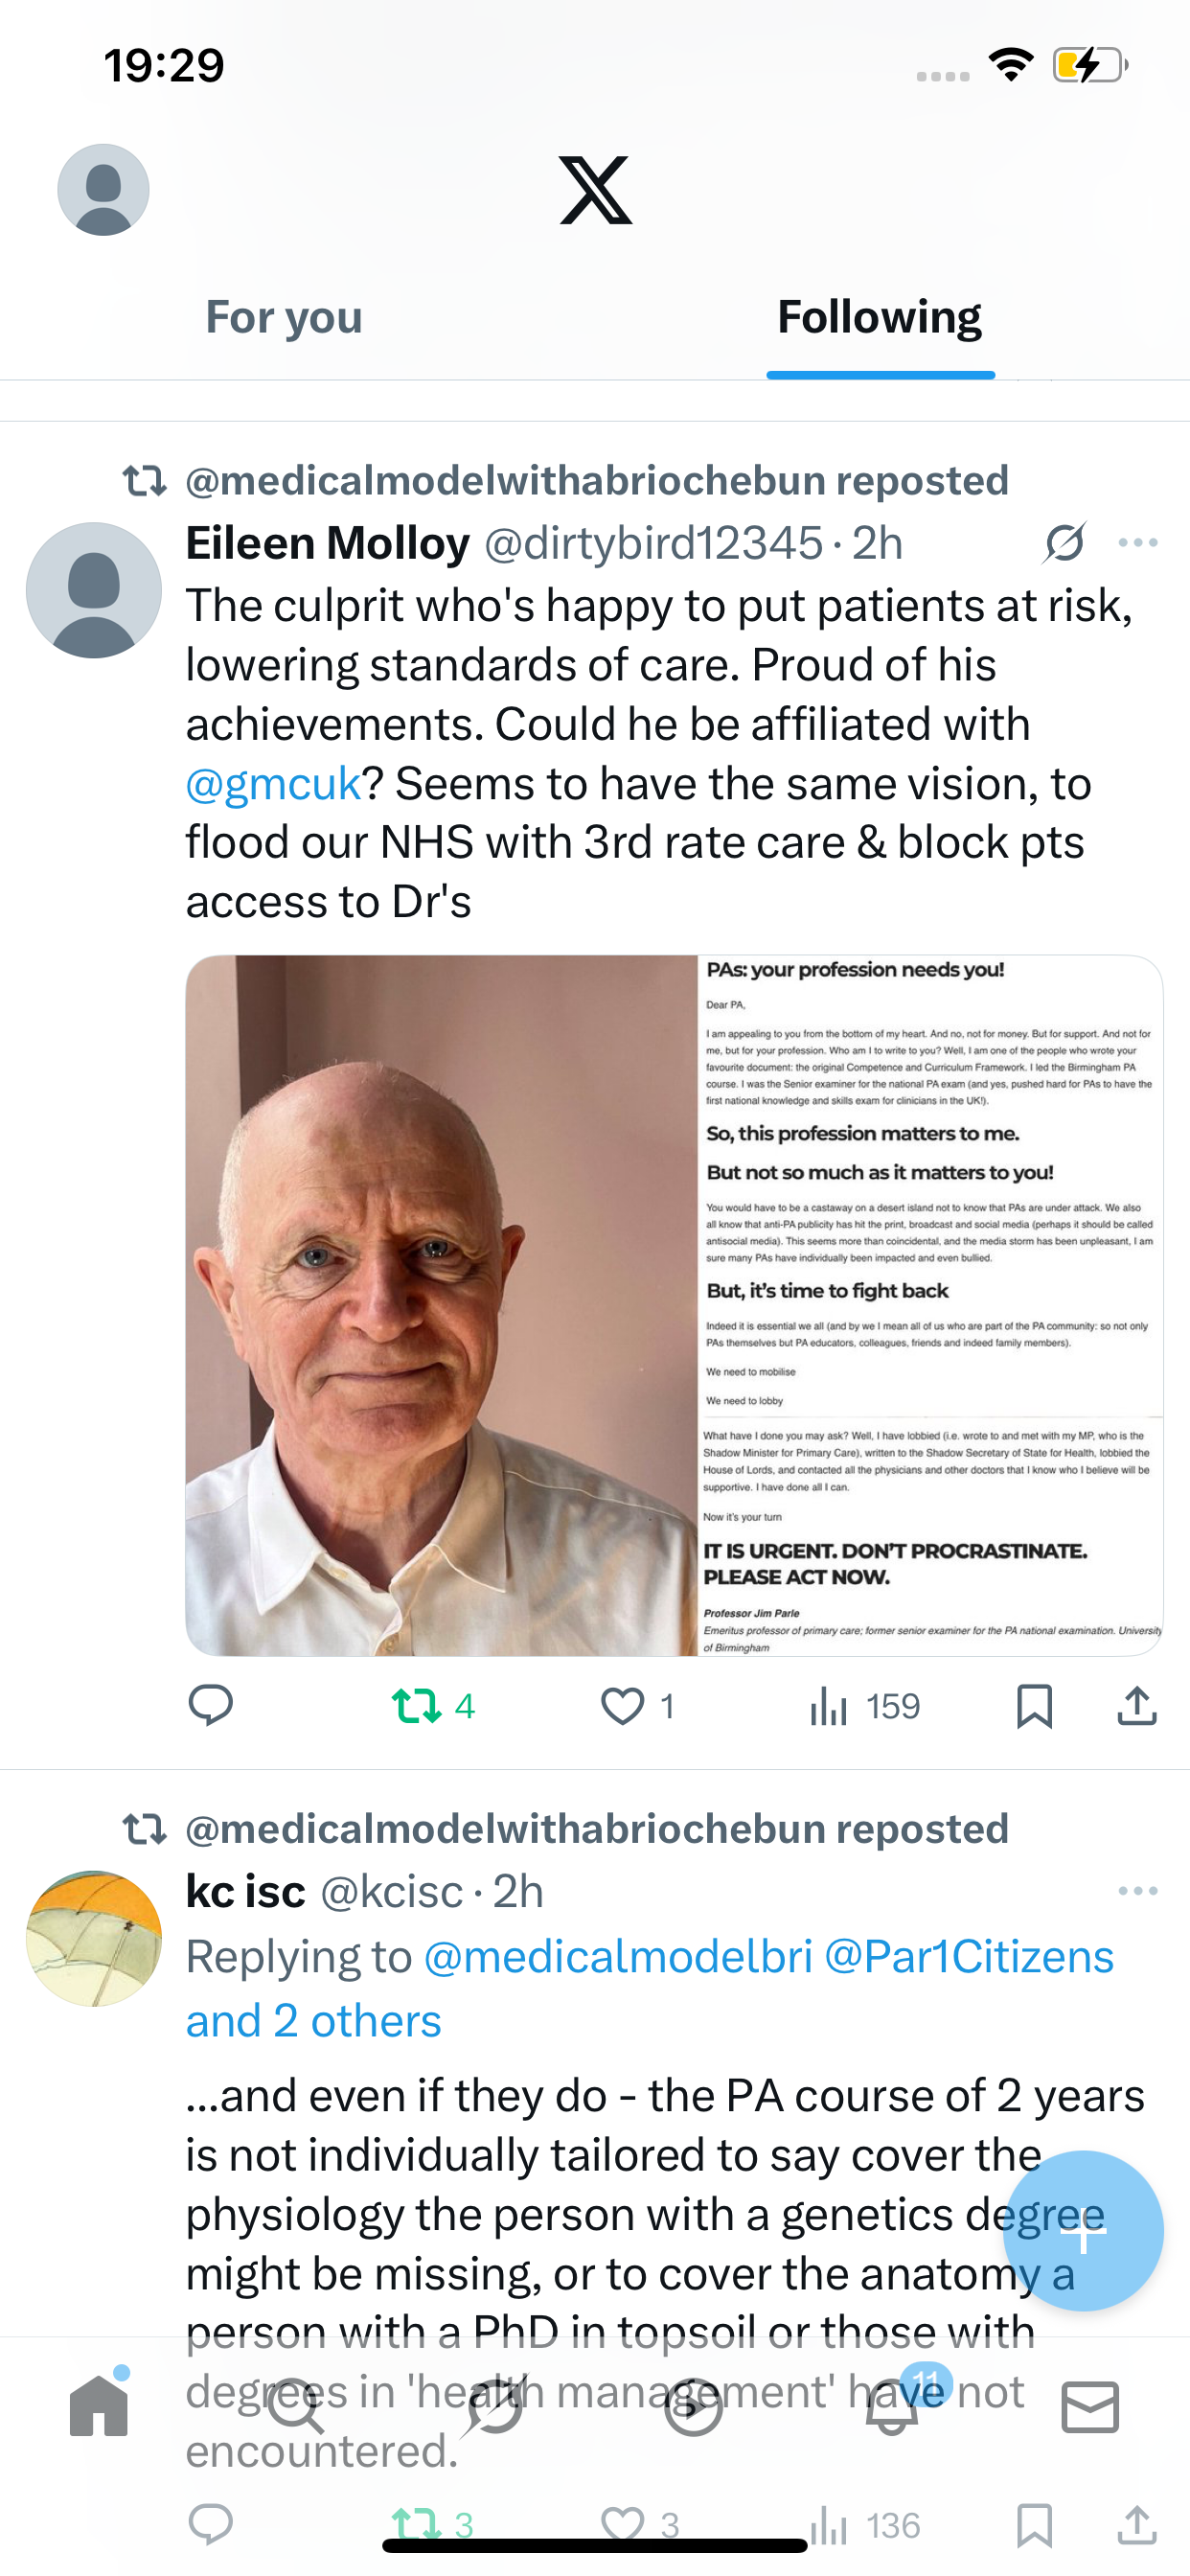The height and width of the screenshot is (2576, 1190).
Task: Tap the floating compose post button
Action: [1083, 2230]
